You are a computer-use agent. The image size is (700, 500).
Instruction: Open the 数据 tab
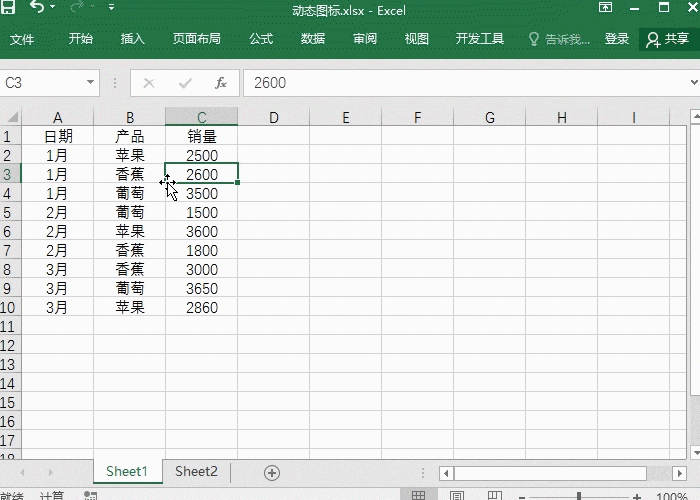312,39
